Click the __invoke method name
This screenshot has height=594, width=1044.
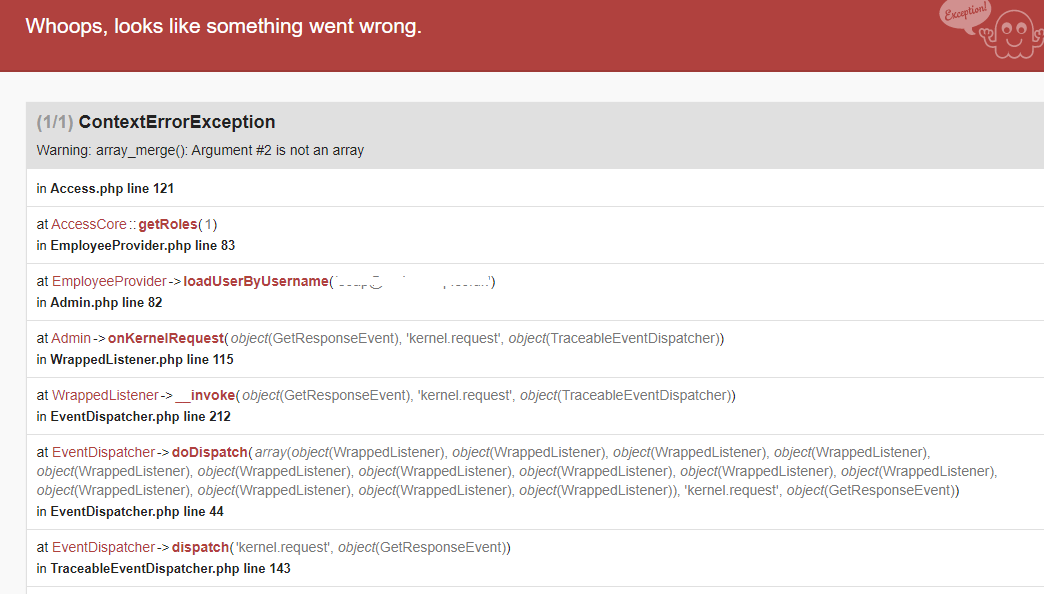208,395
